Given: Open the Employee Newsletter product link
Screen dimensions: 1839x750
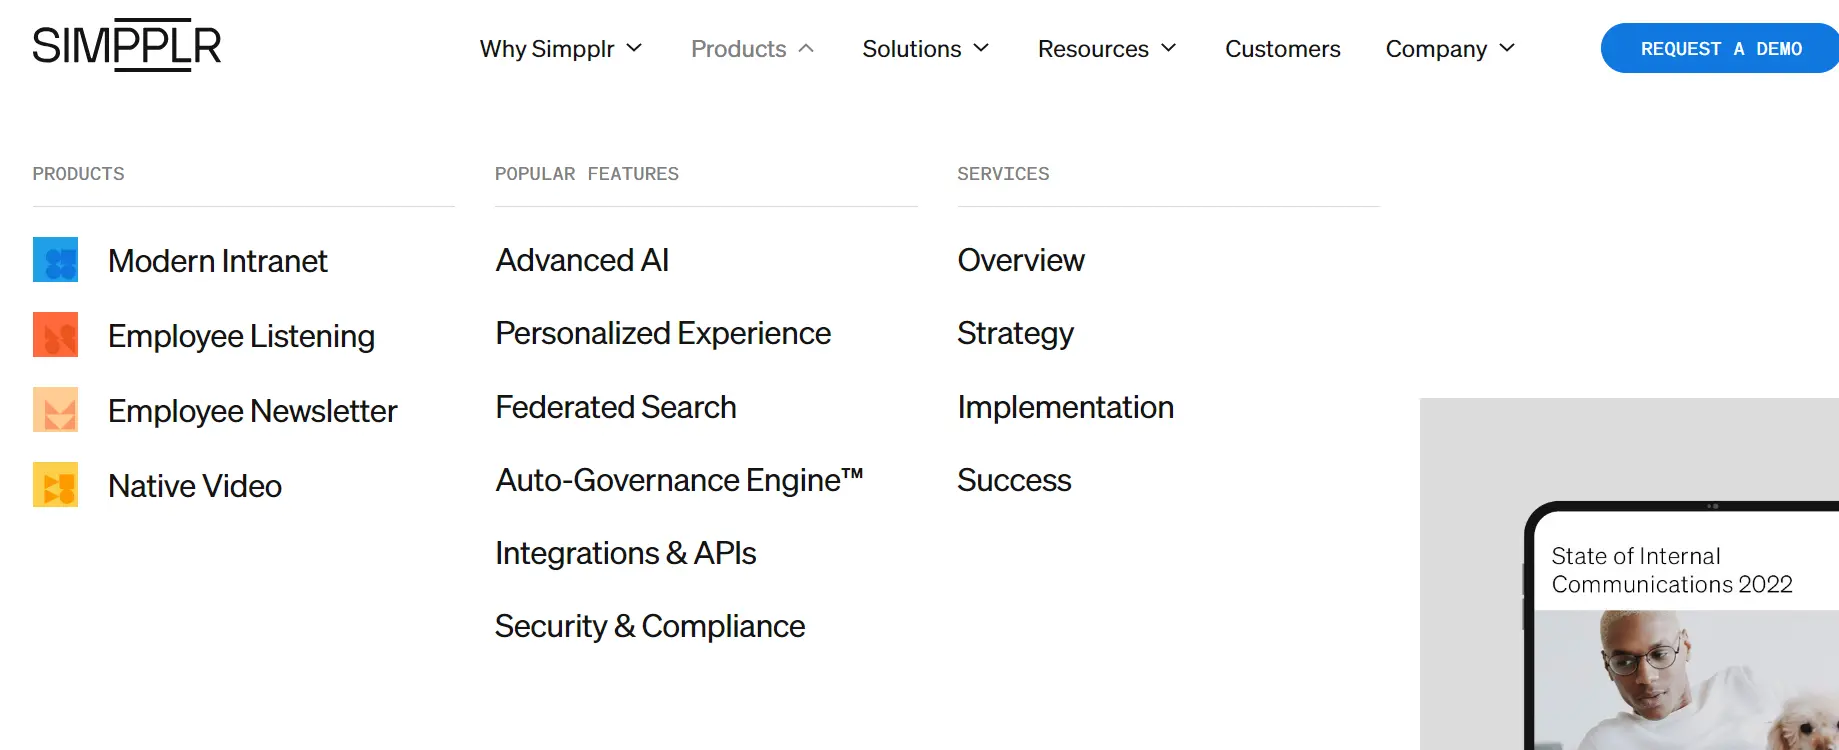Looking at the screenshot, I should [x=252, y=411].
